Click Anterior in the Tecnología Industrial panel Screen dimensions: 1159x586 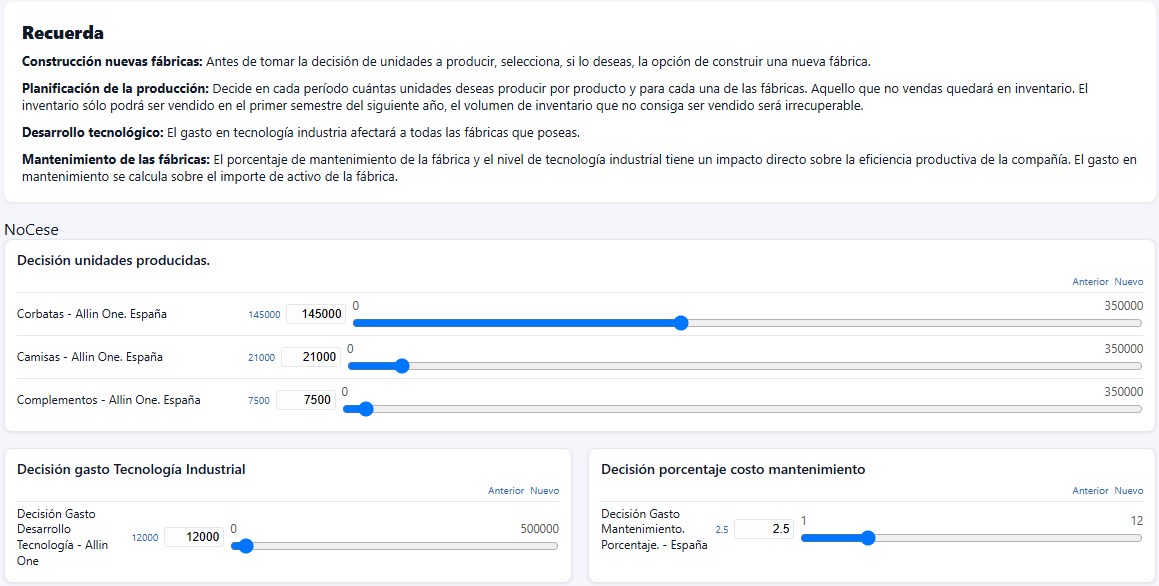pos(506,491)
